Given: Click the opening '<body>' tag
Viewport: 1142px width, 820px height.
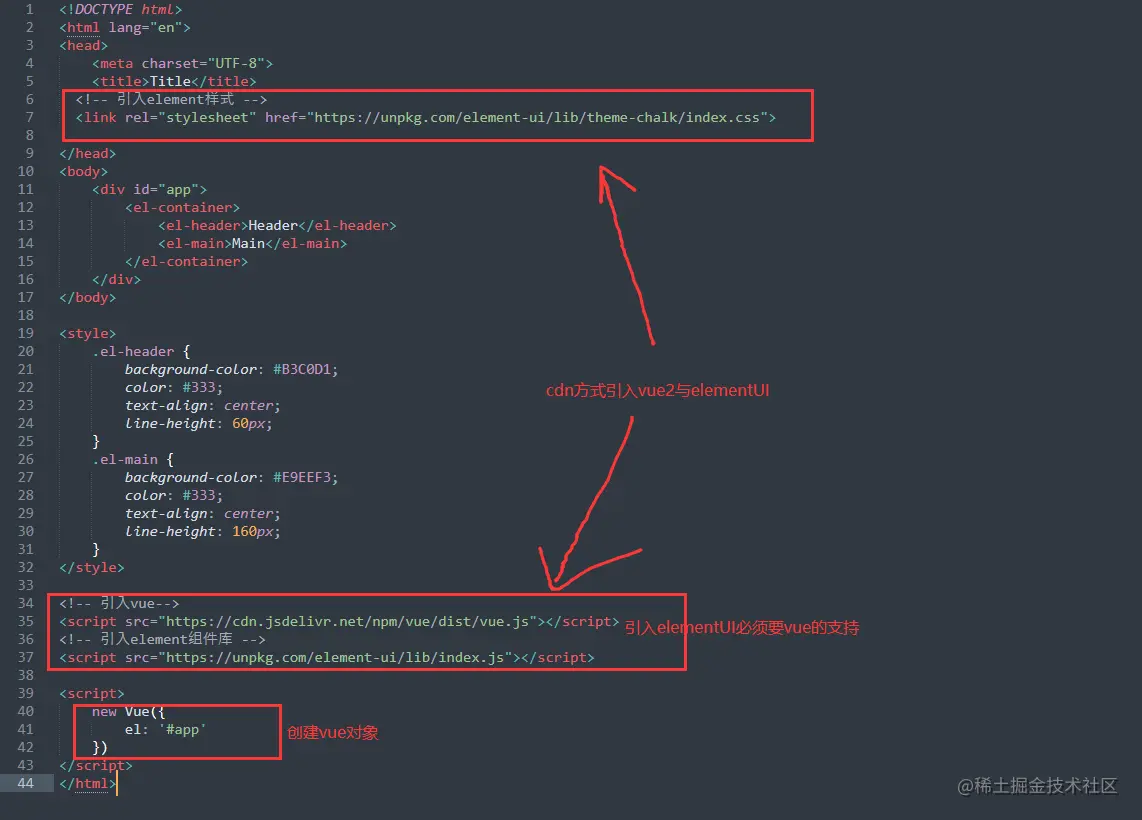Looking at the screenshot, I should tap(84, 171).
